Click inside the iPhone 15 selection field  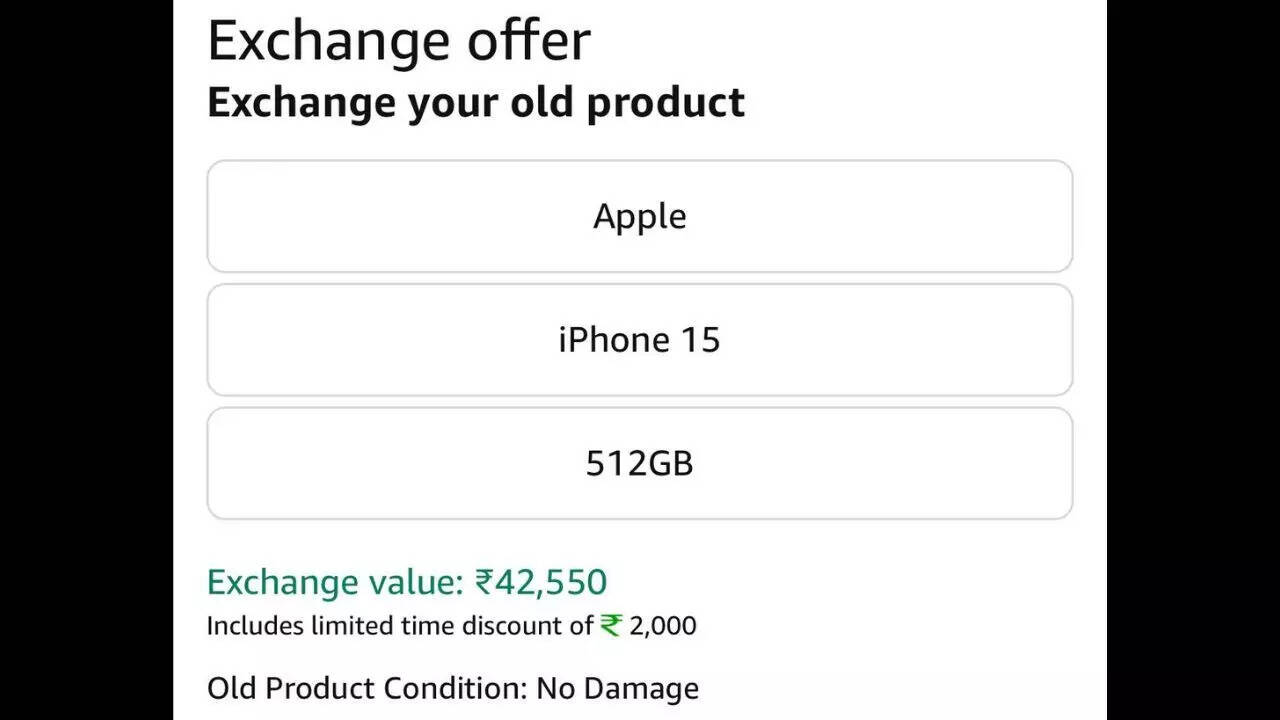(x=639, y=339)
